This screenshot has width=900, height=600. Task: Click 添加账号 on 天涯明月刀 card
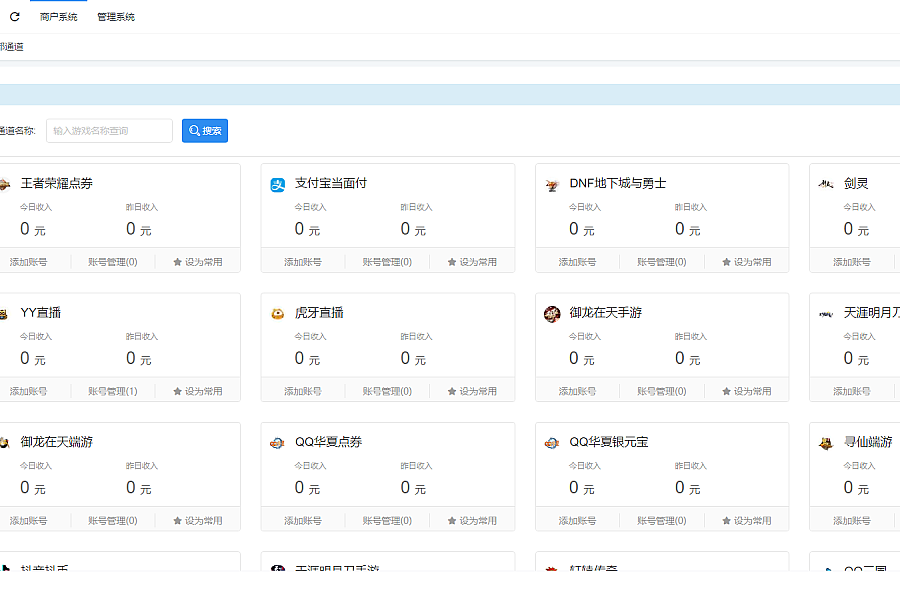pyautogui.click(x=851, y=391)
